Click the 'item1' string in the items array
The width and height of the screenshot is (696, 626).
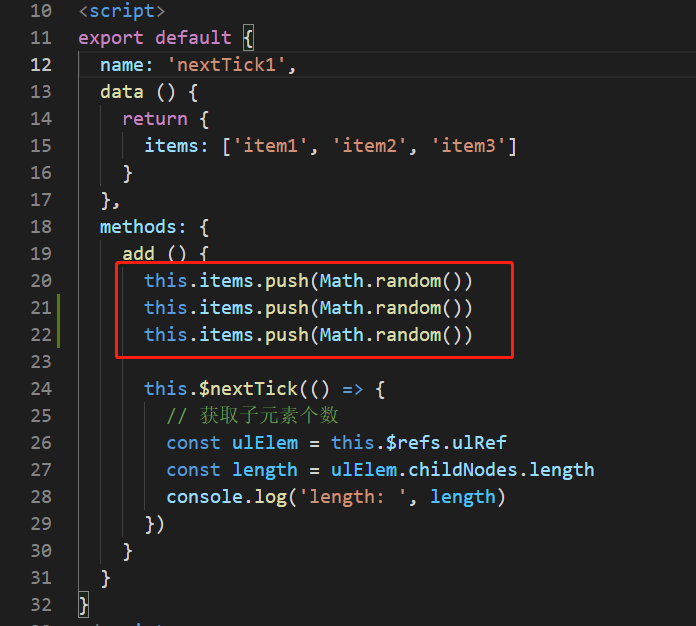(270, 146)
